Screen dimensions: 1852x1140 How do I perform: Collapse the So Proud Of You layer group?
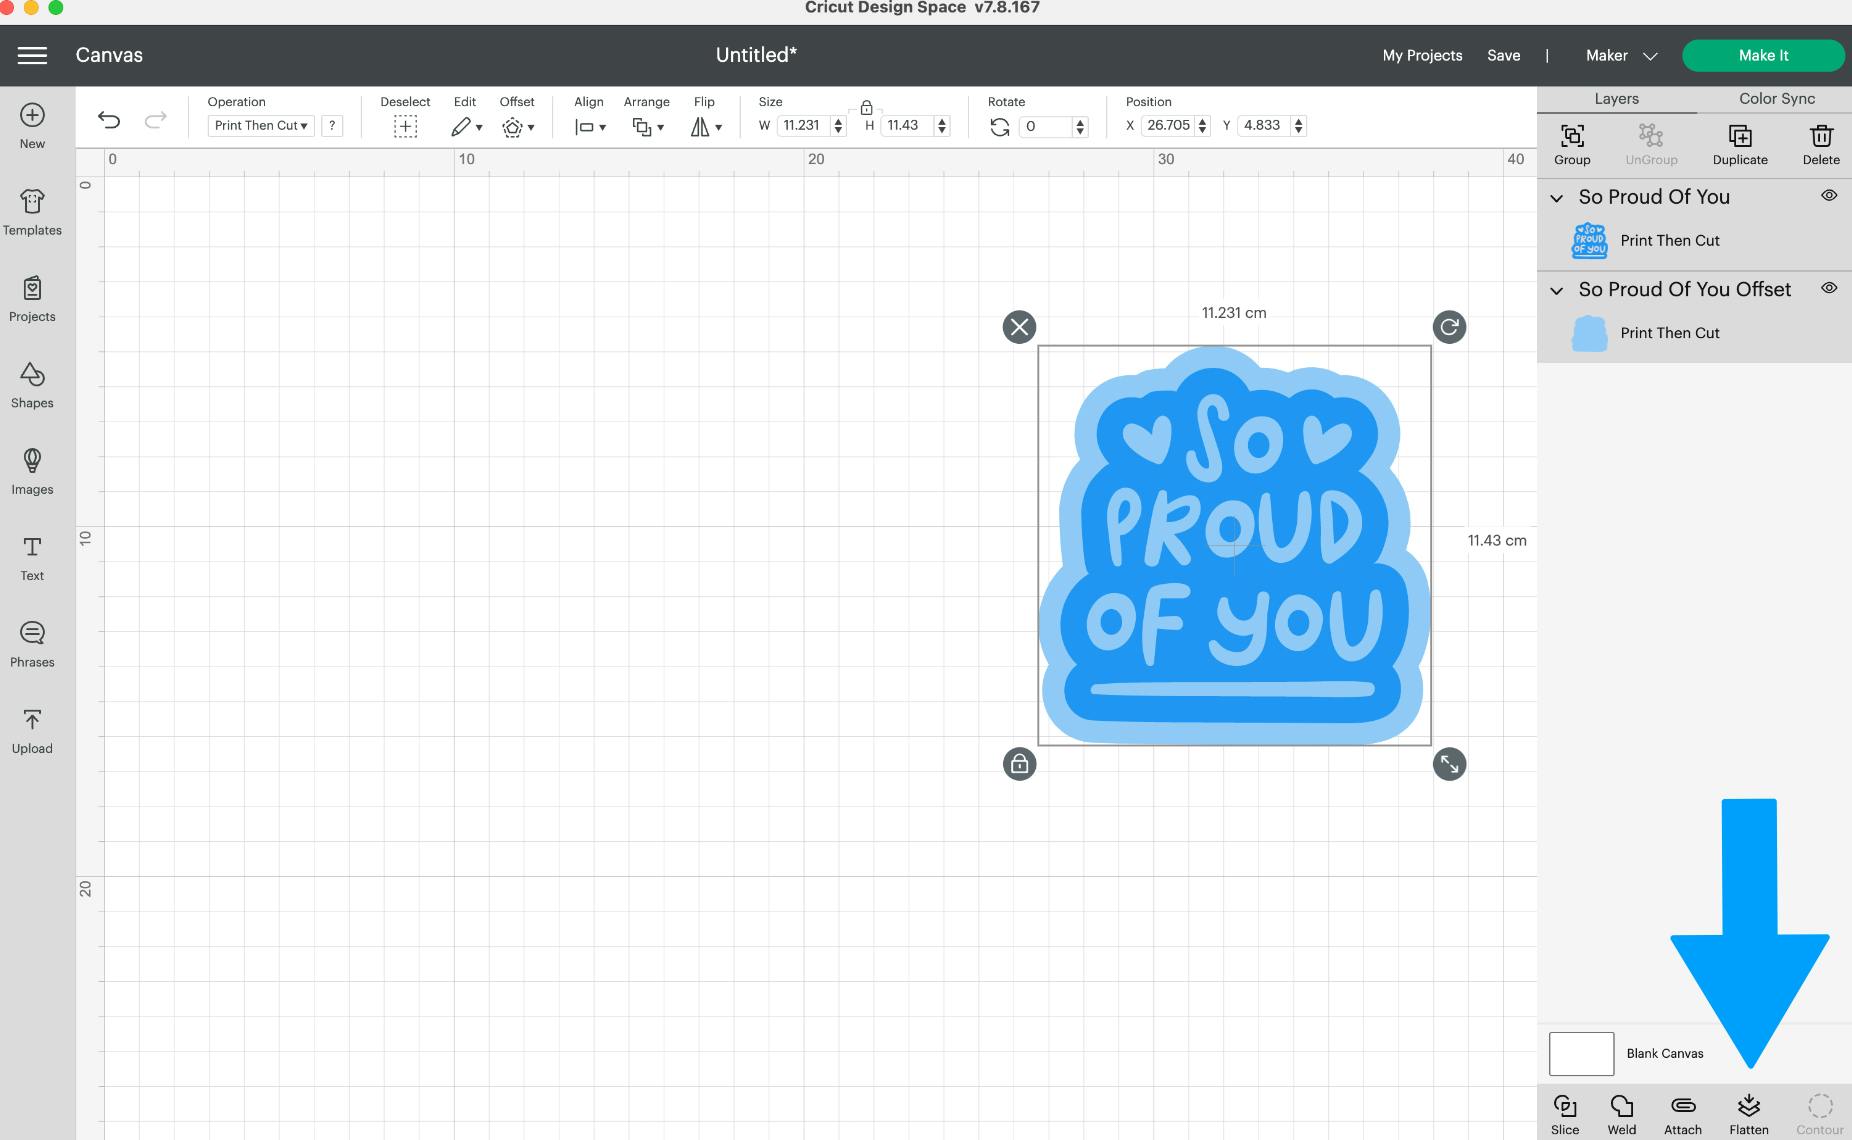click(x=1557, y=198)
